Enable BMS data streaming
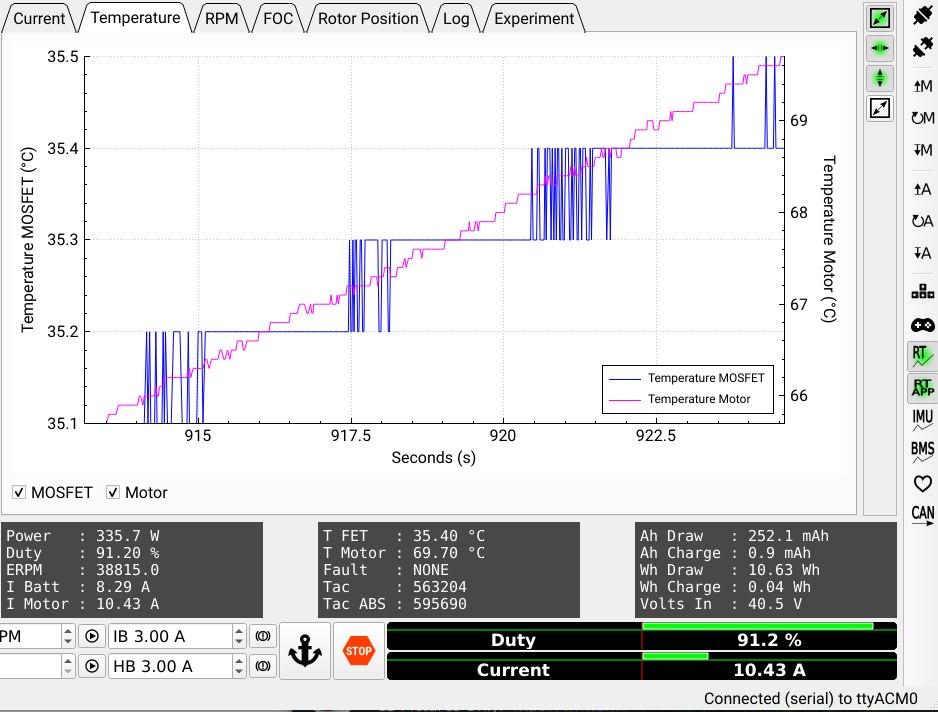938x712 pixels. click(x=922, y=450)
